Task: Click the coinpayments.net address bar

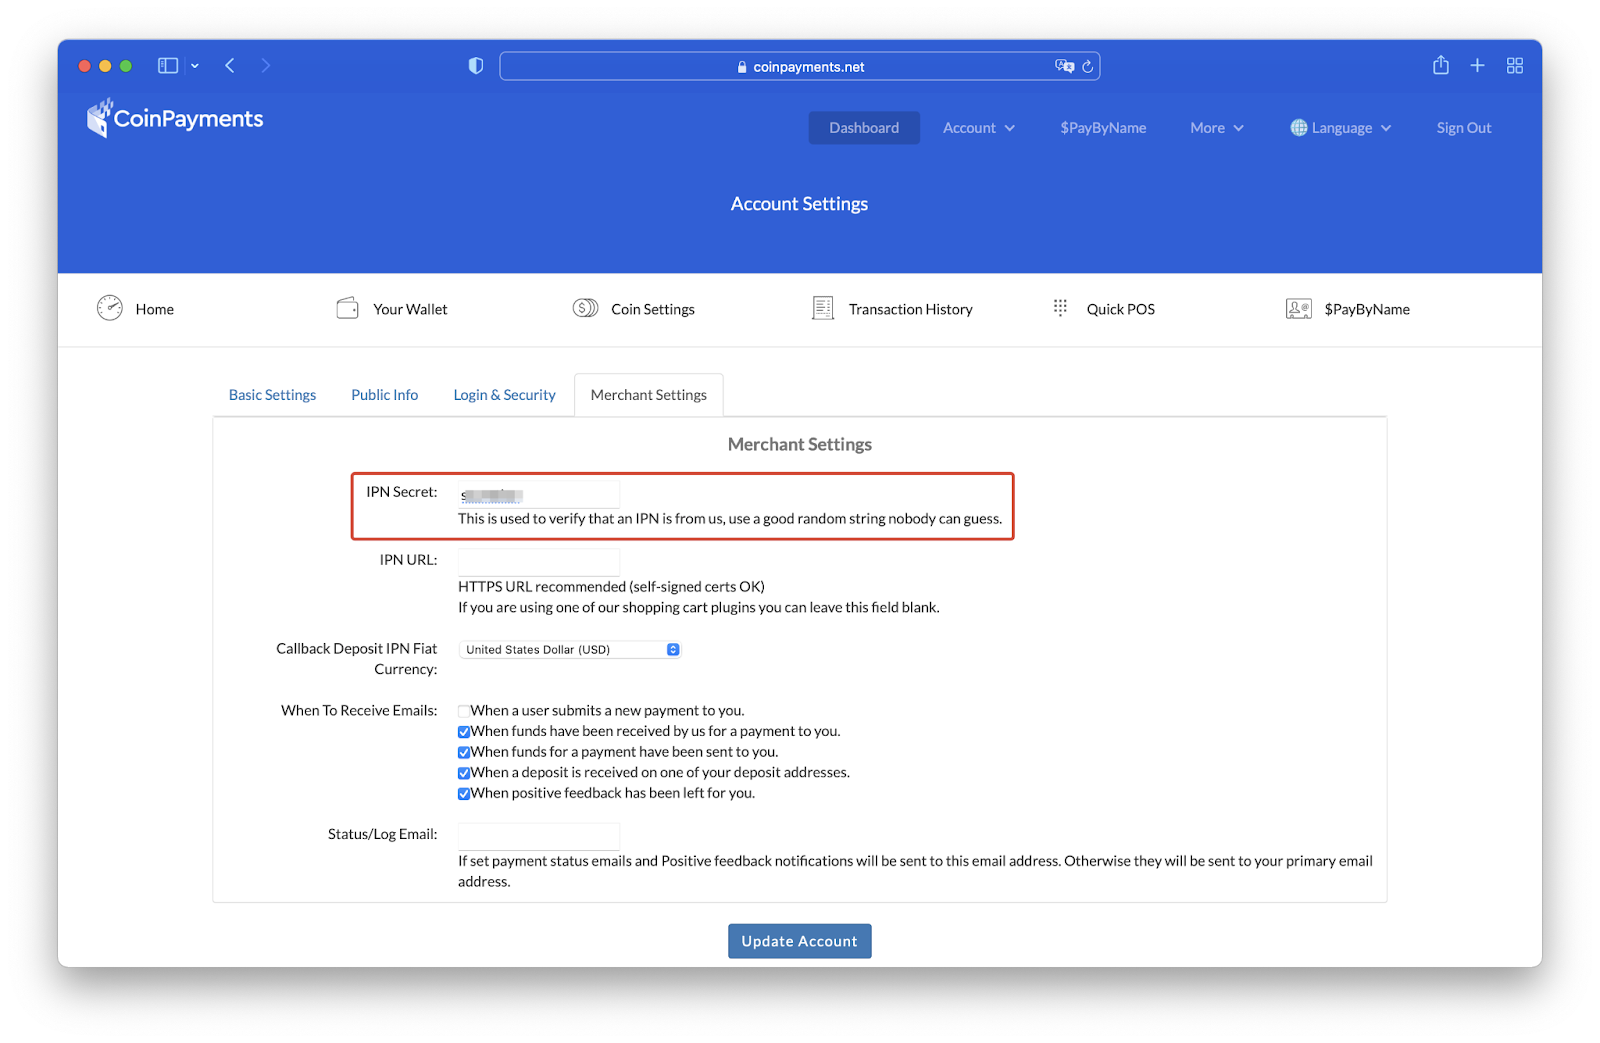Action: click(800, 66)
